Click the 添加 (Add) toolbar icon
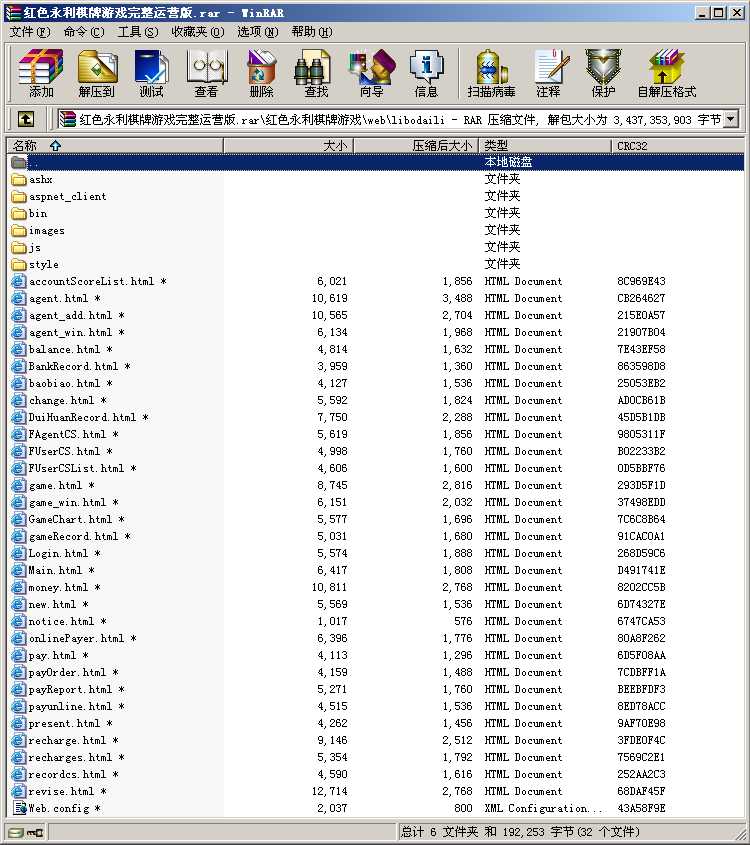 click(x=40, y=73)
